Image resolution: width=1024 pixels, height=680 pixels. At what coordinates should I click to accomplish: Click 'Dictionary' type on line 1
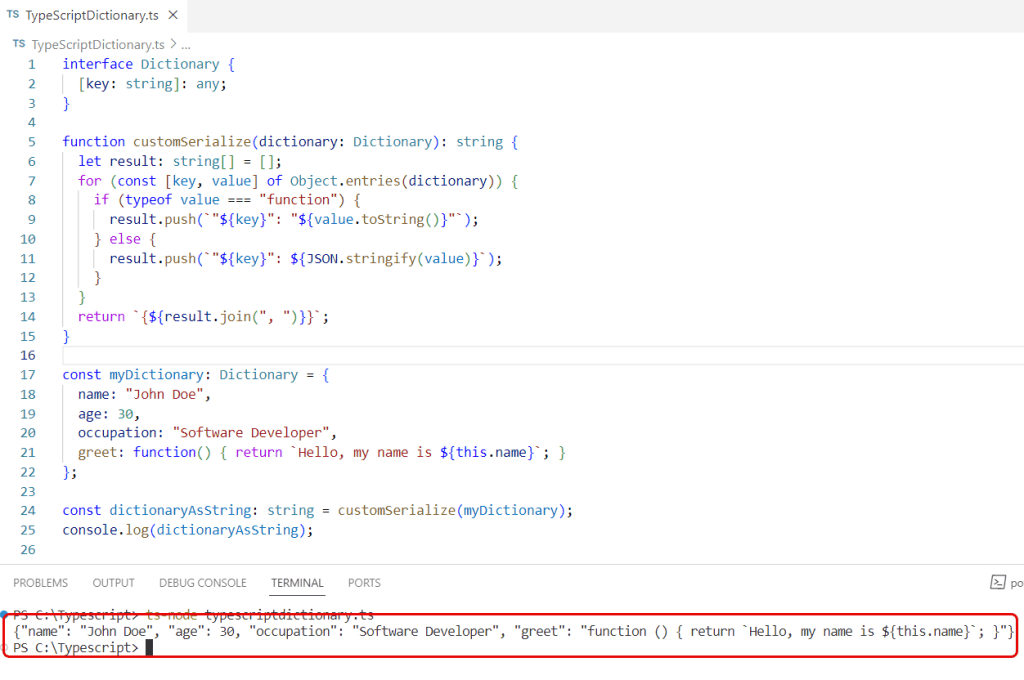tap(180, 64)
